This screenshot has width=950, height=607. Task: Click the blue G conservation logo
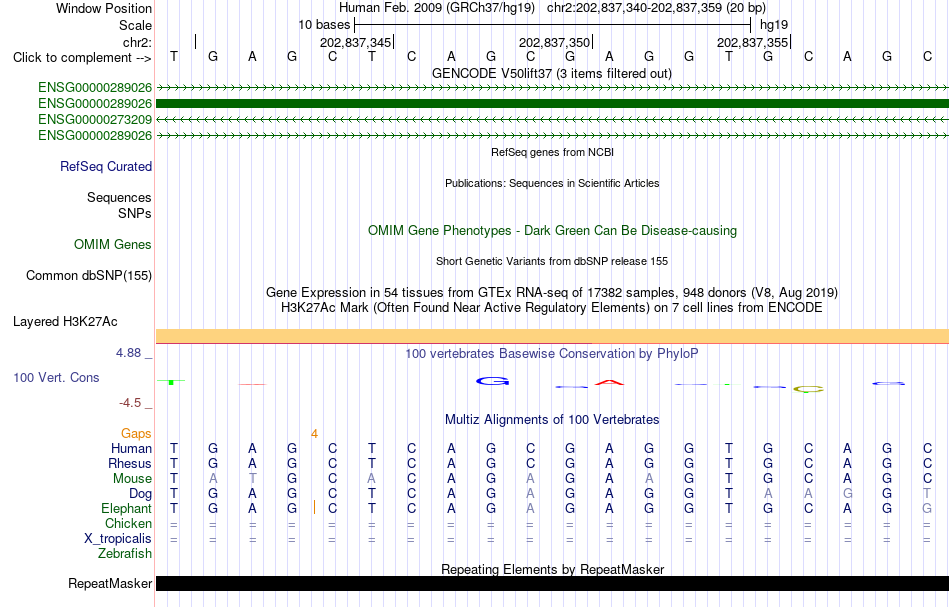pyautogui.click(x=493, y=381)
